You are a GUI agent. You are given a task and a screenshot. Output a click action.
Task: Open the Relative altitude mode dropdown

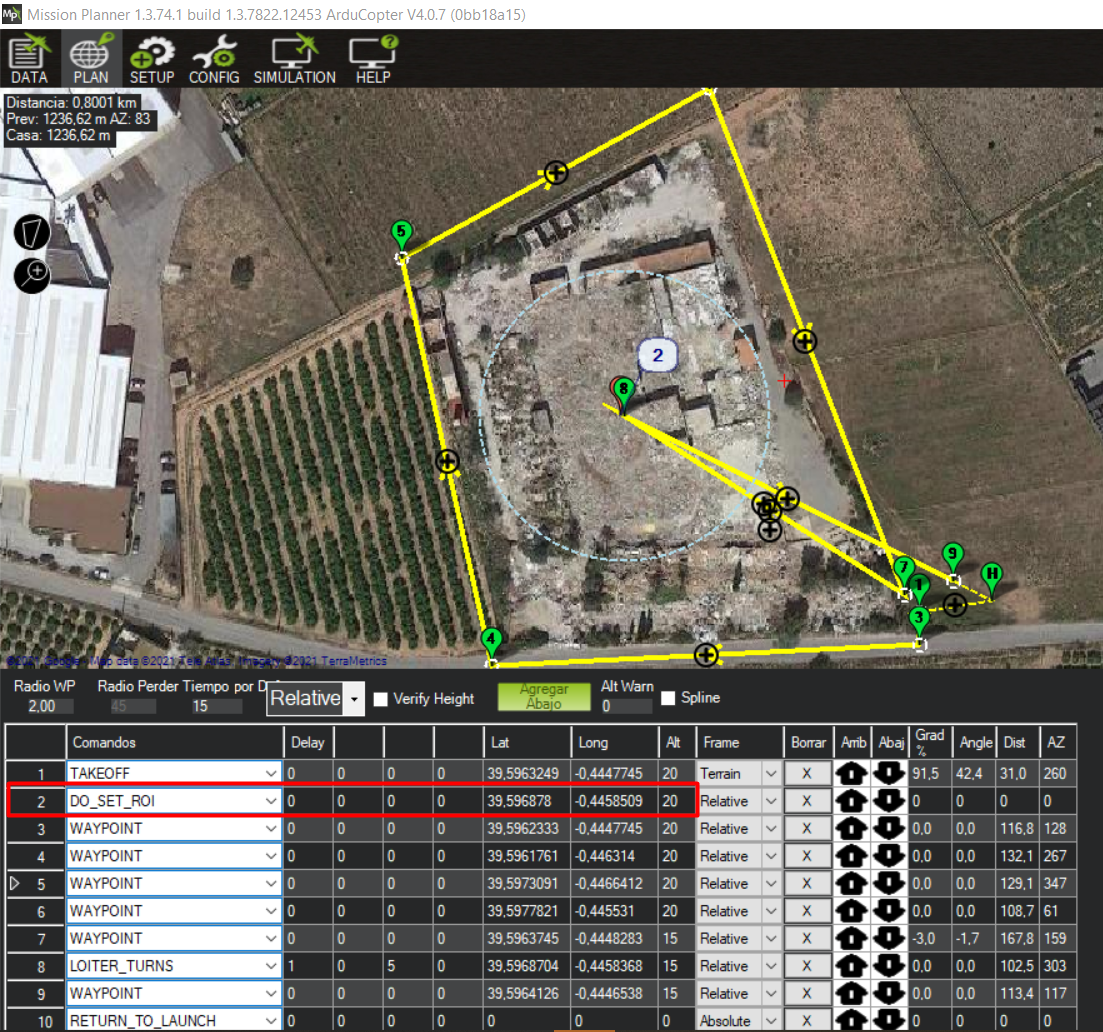(x=353, y=699)
